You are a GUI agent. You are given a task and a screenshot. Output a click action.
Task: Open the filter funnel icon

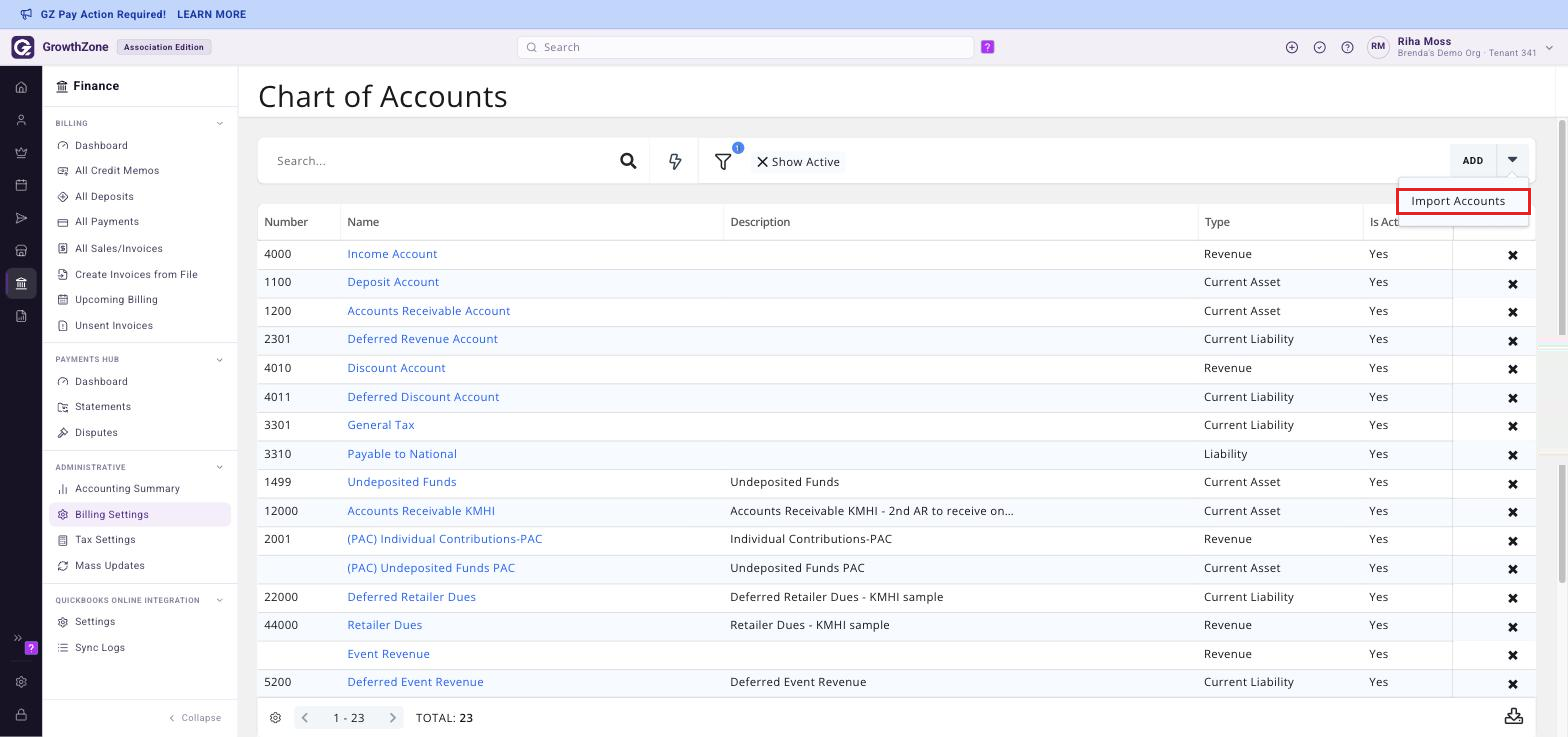pos(723,161)
